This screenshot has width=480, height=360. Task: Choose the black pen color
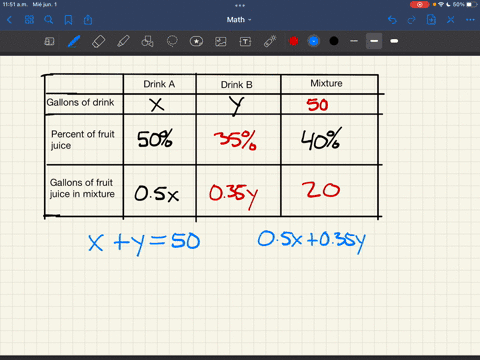click(x=334, y=41)
